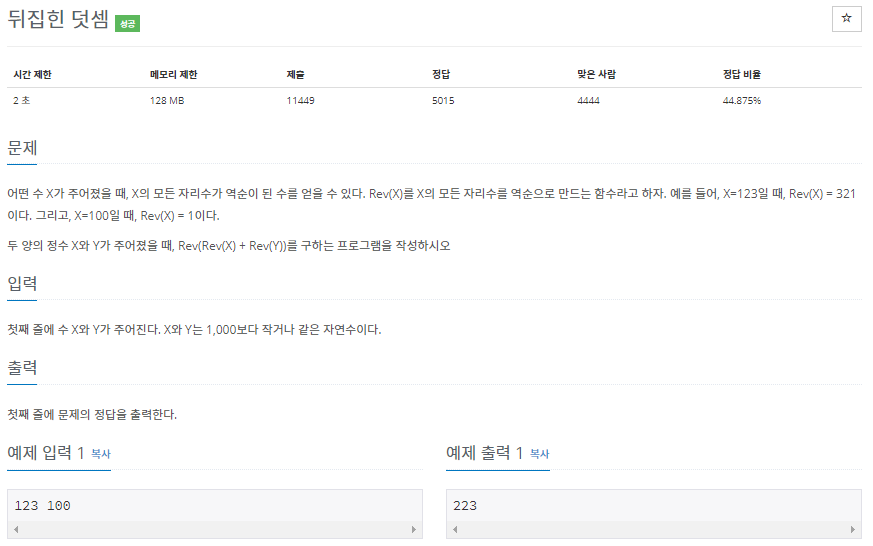Click the star favorite icon

point(846,18)
